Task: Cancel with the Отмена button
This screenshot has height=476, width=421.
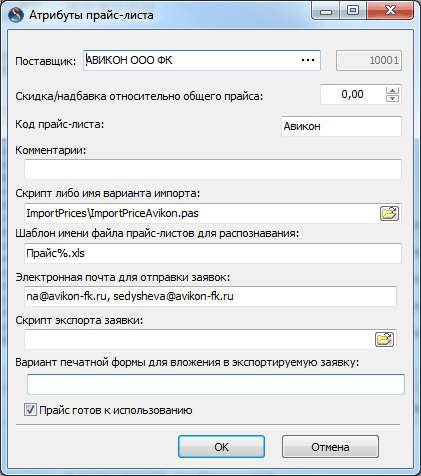Action: coord(330,447)
